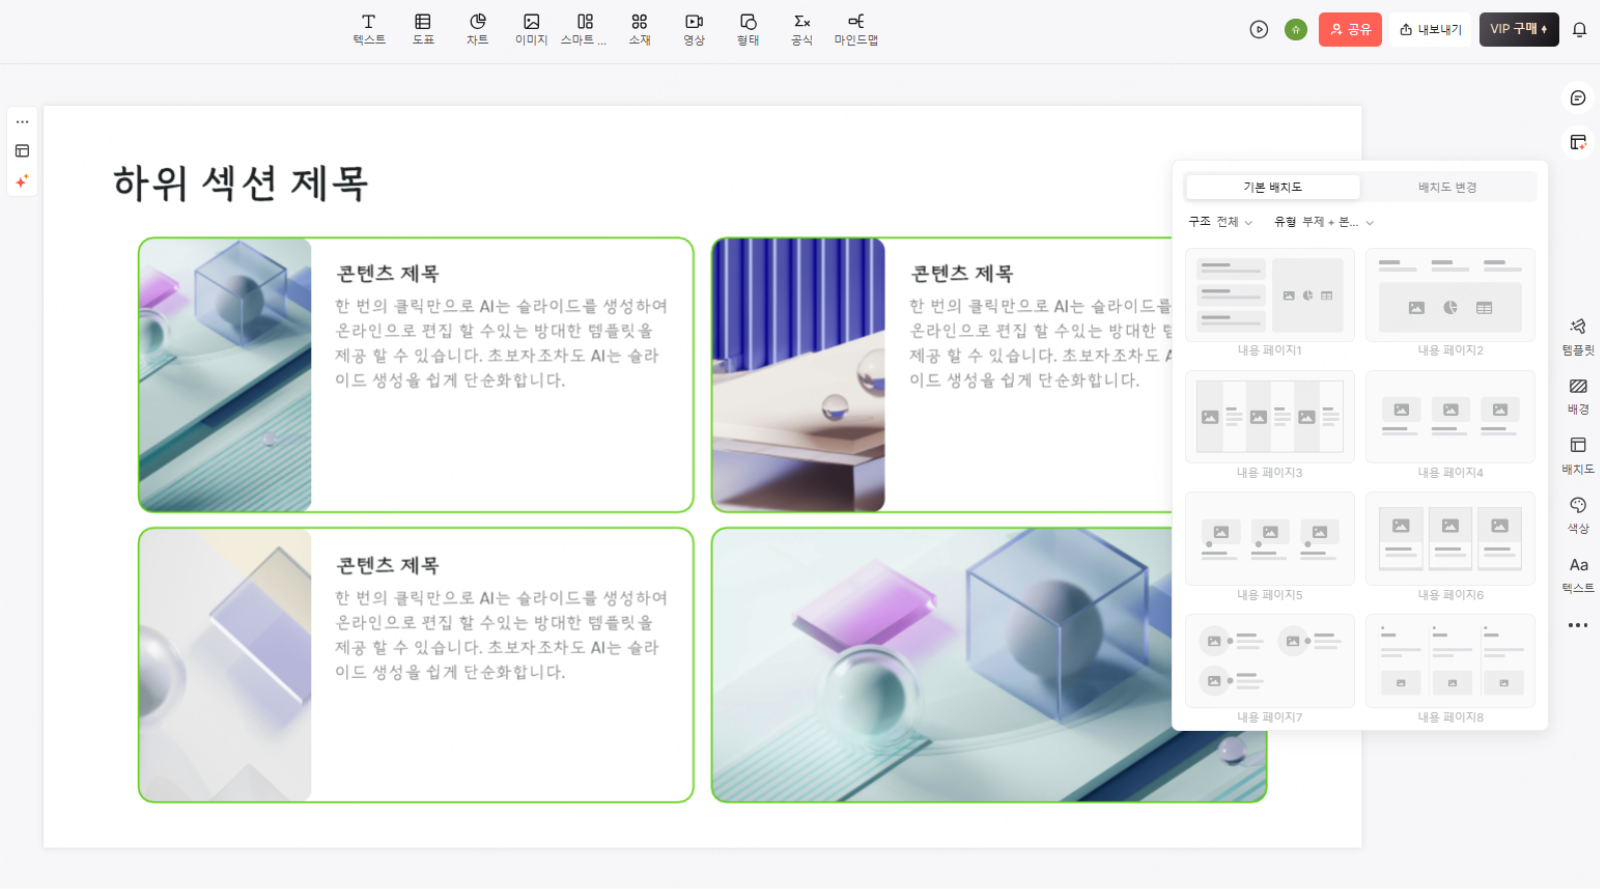Click the AI sparkle icon in the left slide panel
The image size is (1600, 889).
click(x=22, y=181)
